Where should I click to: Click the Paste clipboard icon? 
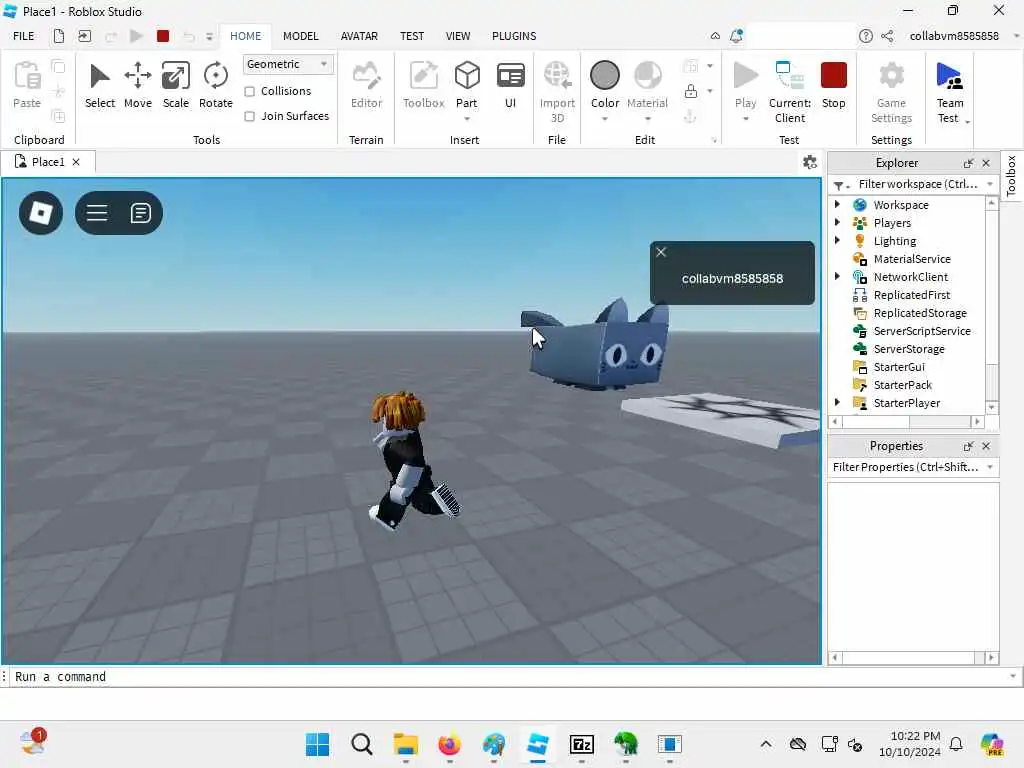click(x=27, y=85)
